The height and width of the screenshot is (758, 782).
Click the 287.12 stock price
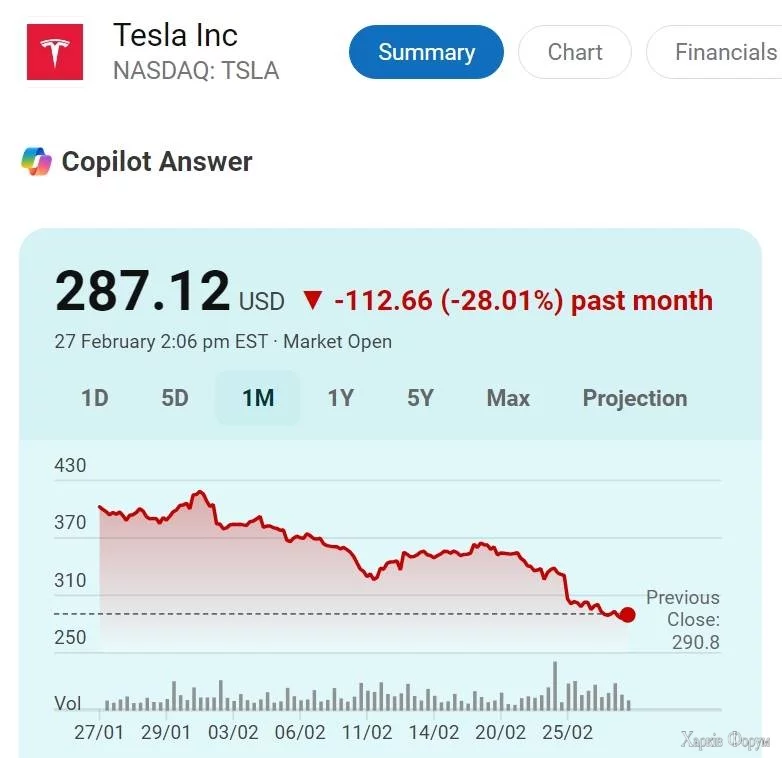143,292
